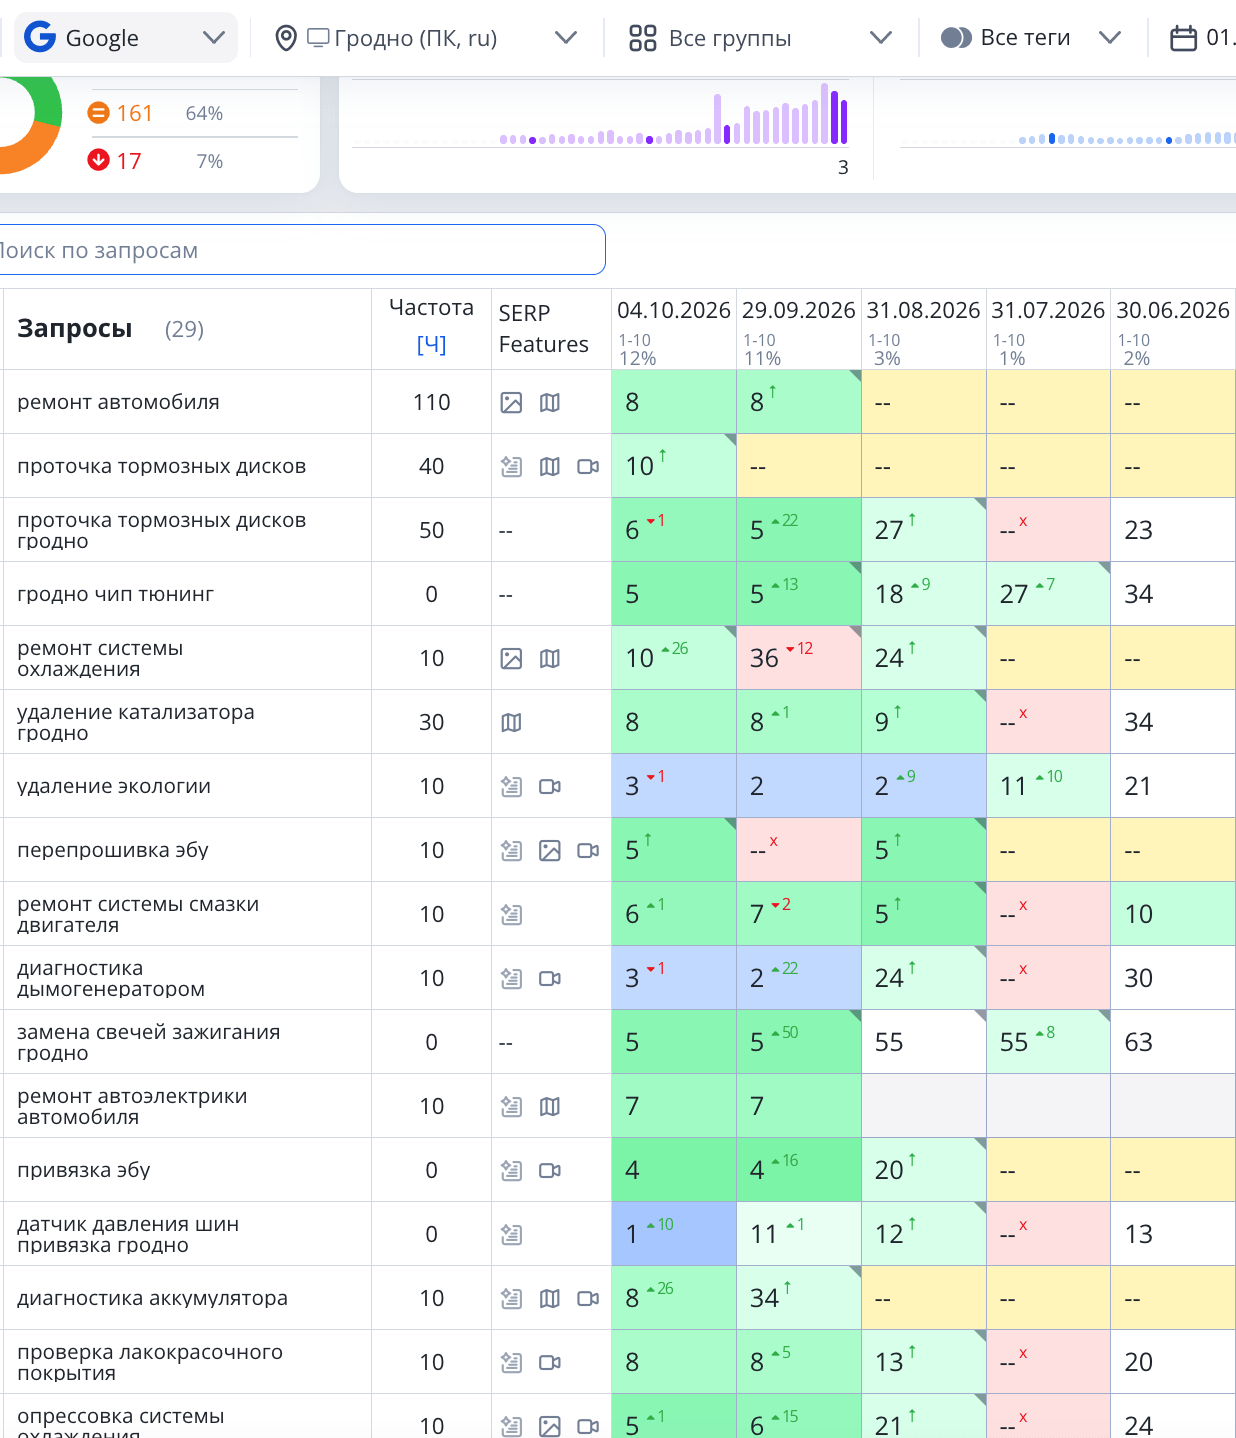The width and height of the screenshot is (1236, 1438).
Task: Sort by the Запросы column header
Action: [x=75, y=328]
